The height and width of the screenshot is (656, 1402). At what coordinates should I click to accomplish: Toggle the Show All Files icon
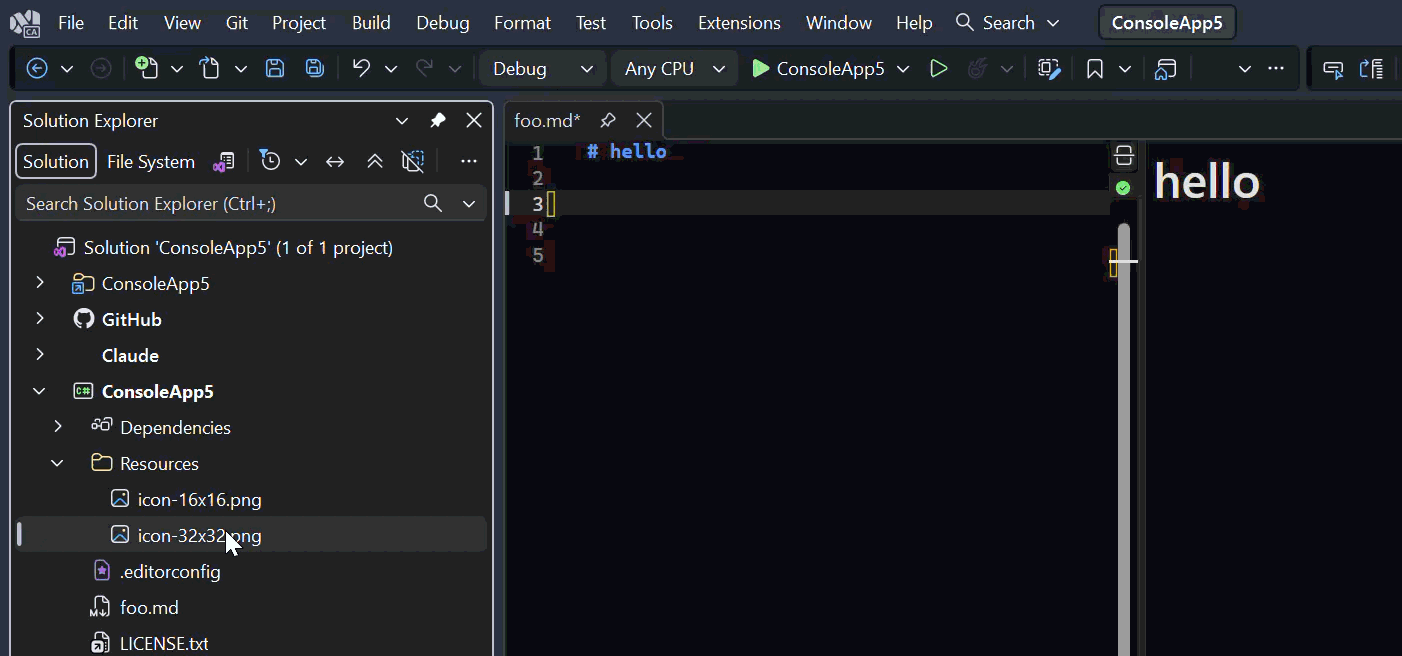(413, 161)
